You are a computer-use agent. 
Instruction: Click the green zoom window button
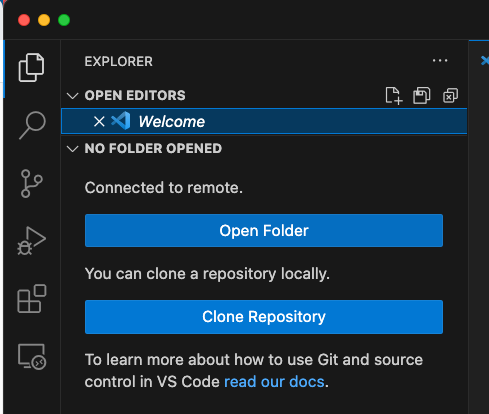coord(64,20)
